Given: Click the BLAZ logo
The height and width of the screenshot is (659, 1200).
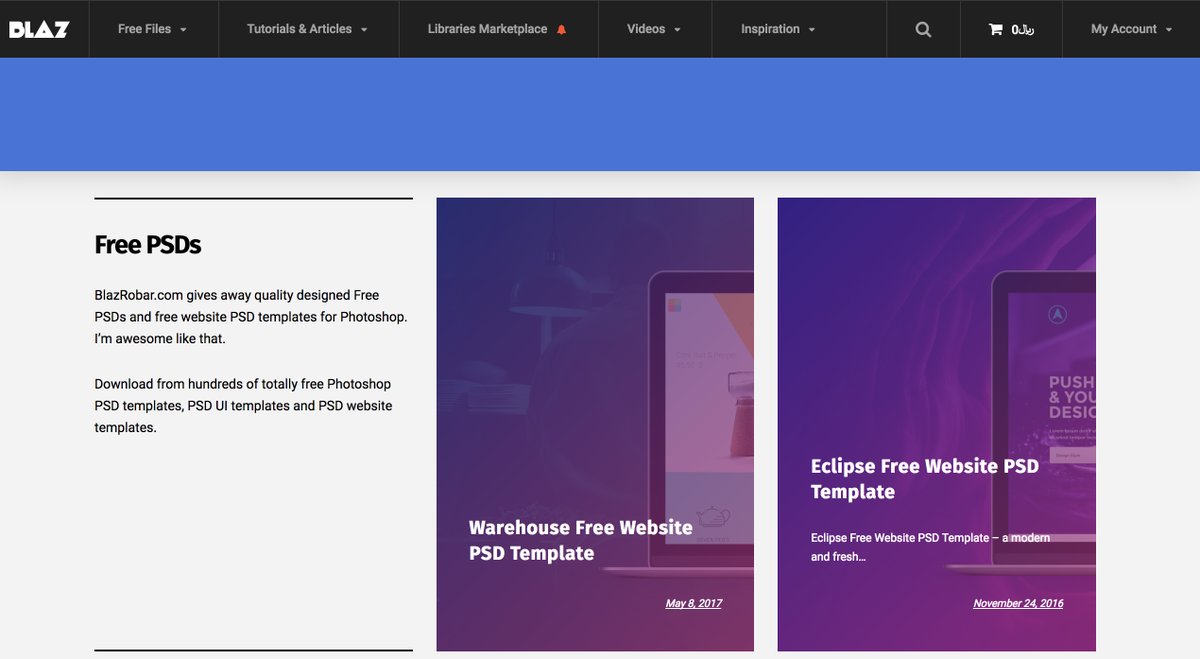Looking at the screenshot, I should pyautogui.click(x=39, y=29).
